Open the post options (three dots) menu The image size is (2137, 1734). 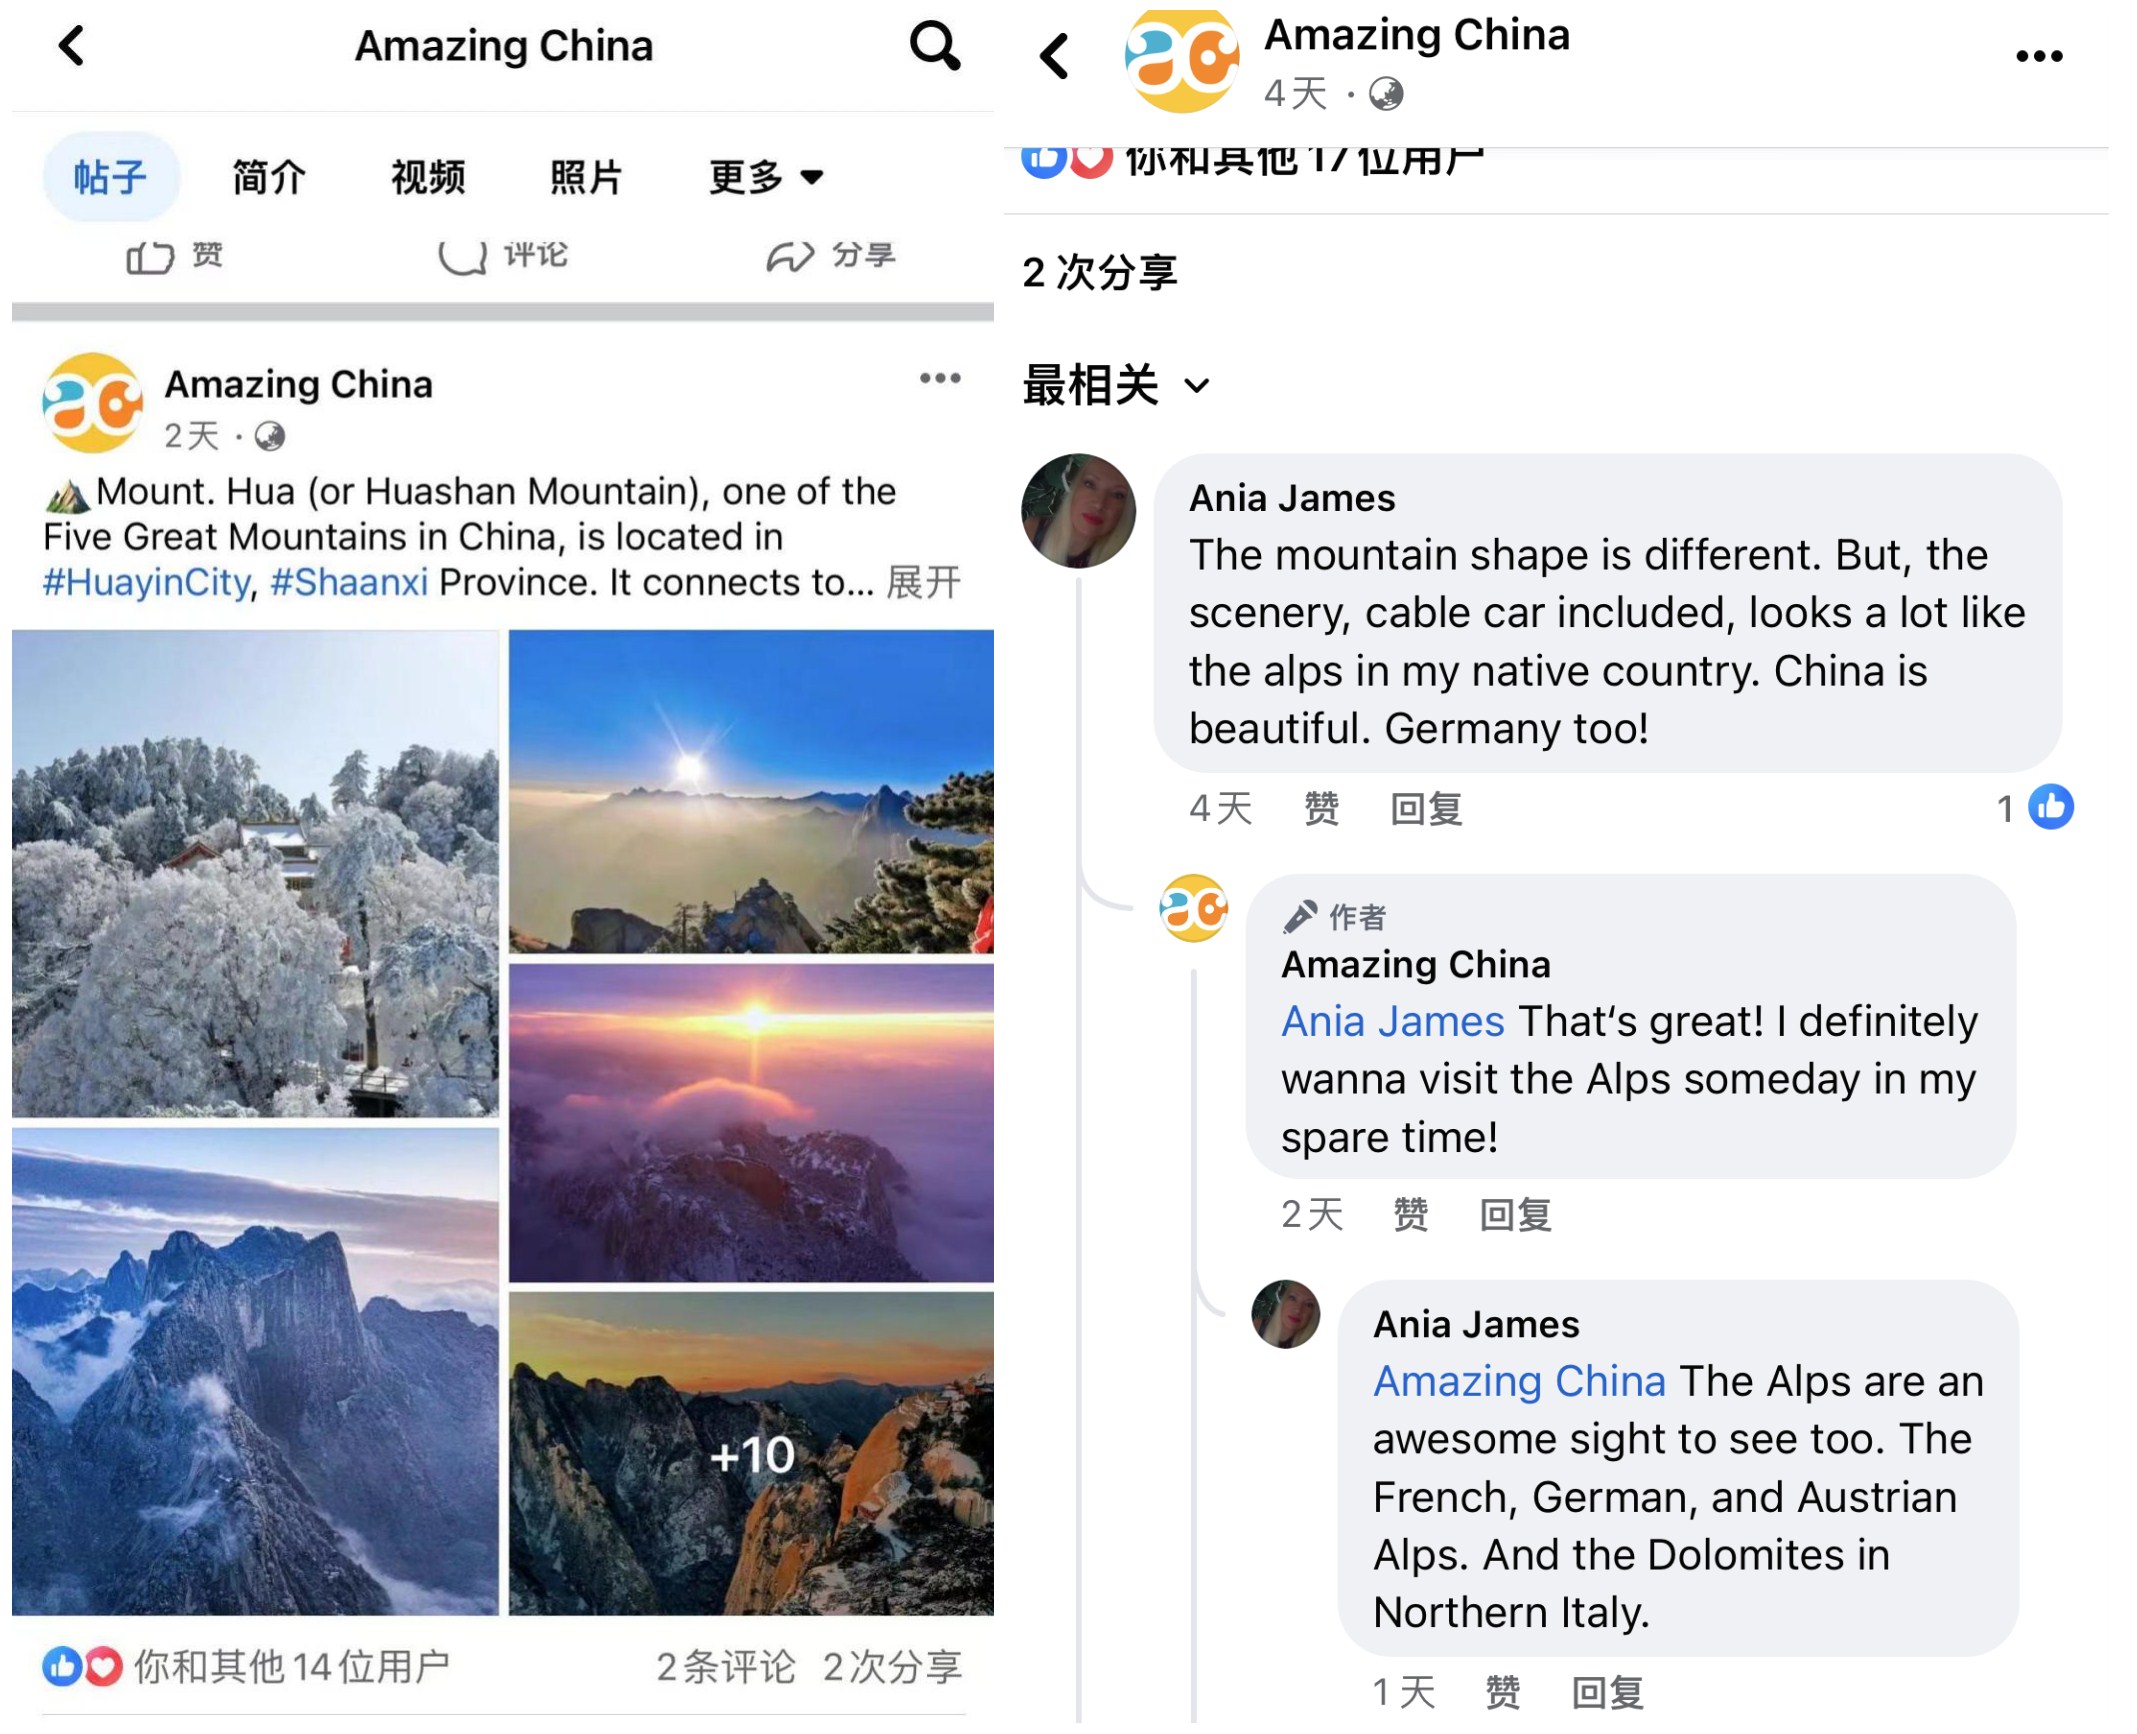[941, 377]
